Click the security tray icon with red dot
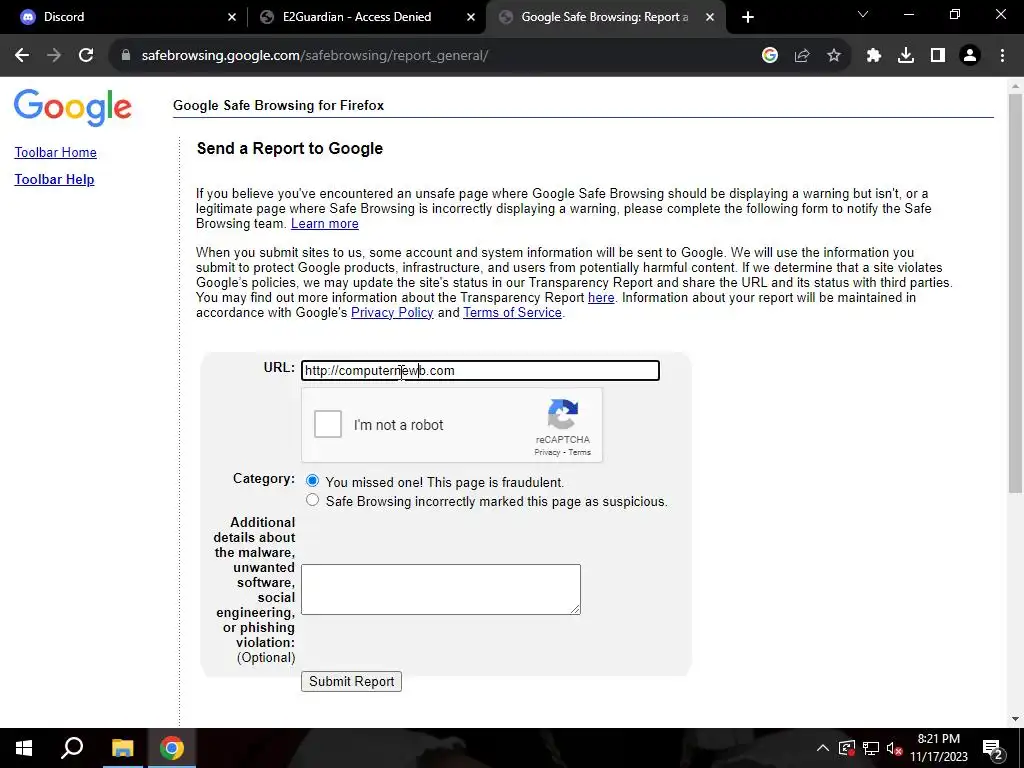Screen dimensions: 1024x768 [x=846, y=748]
